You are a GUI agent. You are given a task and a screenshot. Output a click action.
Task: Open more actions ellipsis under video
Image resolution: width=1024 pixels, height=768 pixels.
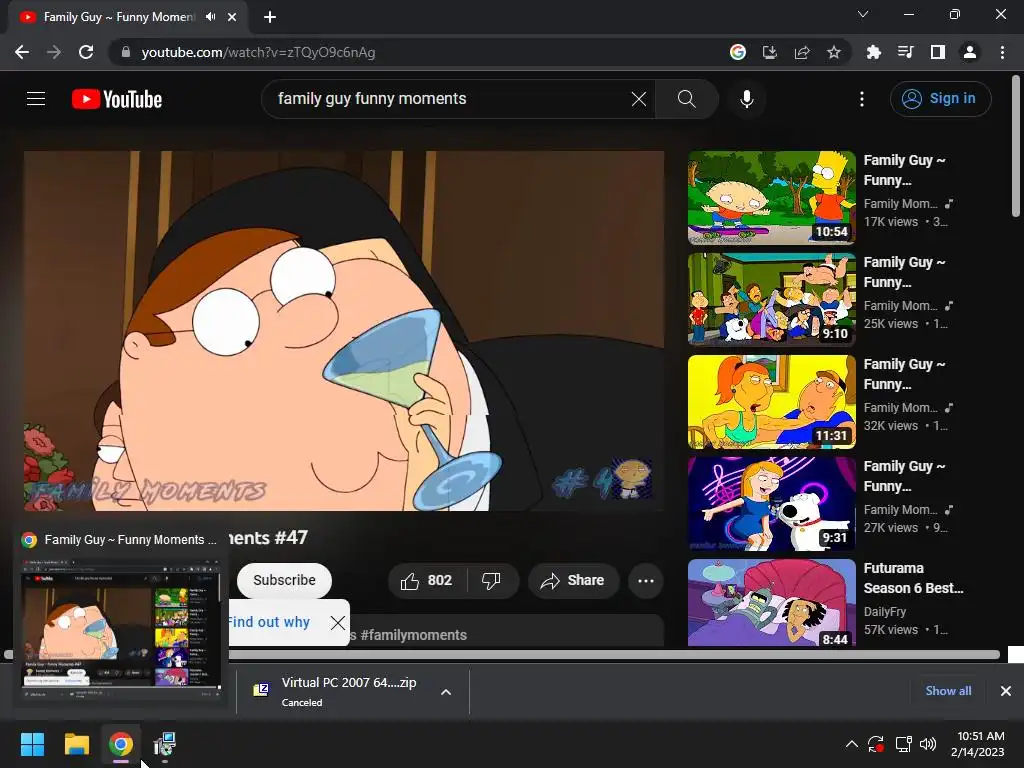click(x=646, y=581)
